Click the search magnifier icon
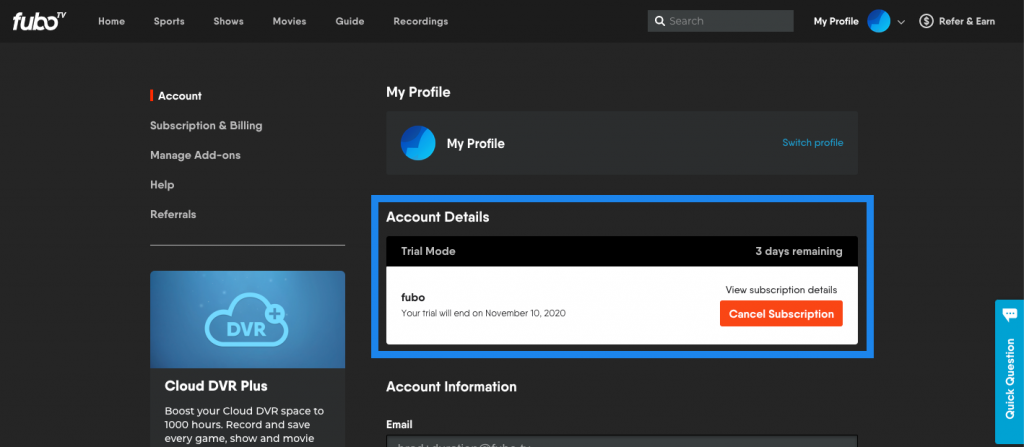Viewport: 1024px width, 447px height. (x=660, y=21)
